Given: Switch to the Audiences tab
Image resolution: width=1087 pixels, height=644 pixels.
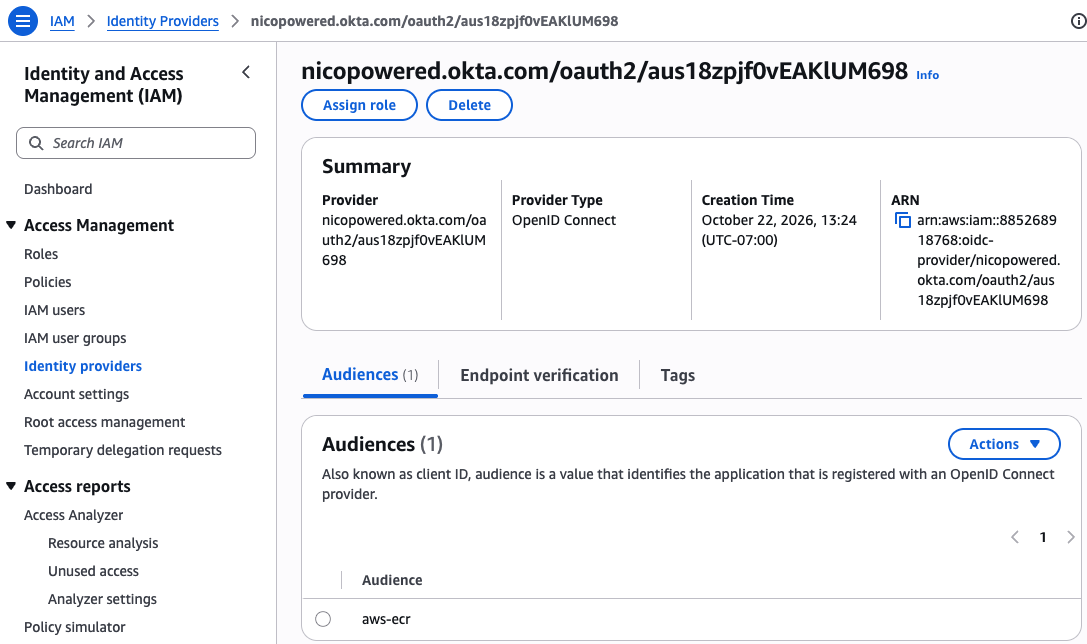Looking at the screenshot, I should click(x=369, y=375).
